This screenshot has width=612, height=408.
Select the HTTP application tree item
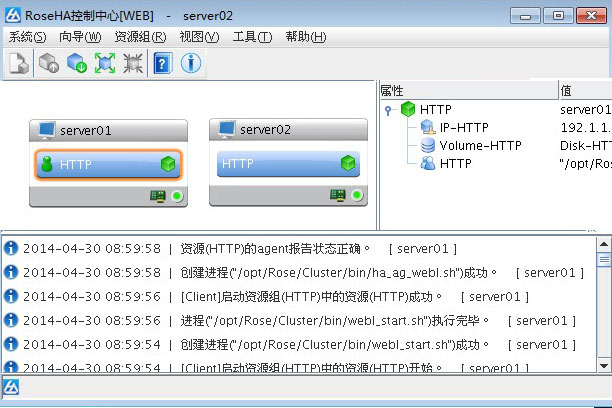(x=455, y=163)
